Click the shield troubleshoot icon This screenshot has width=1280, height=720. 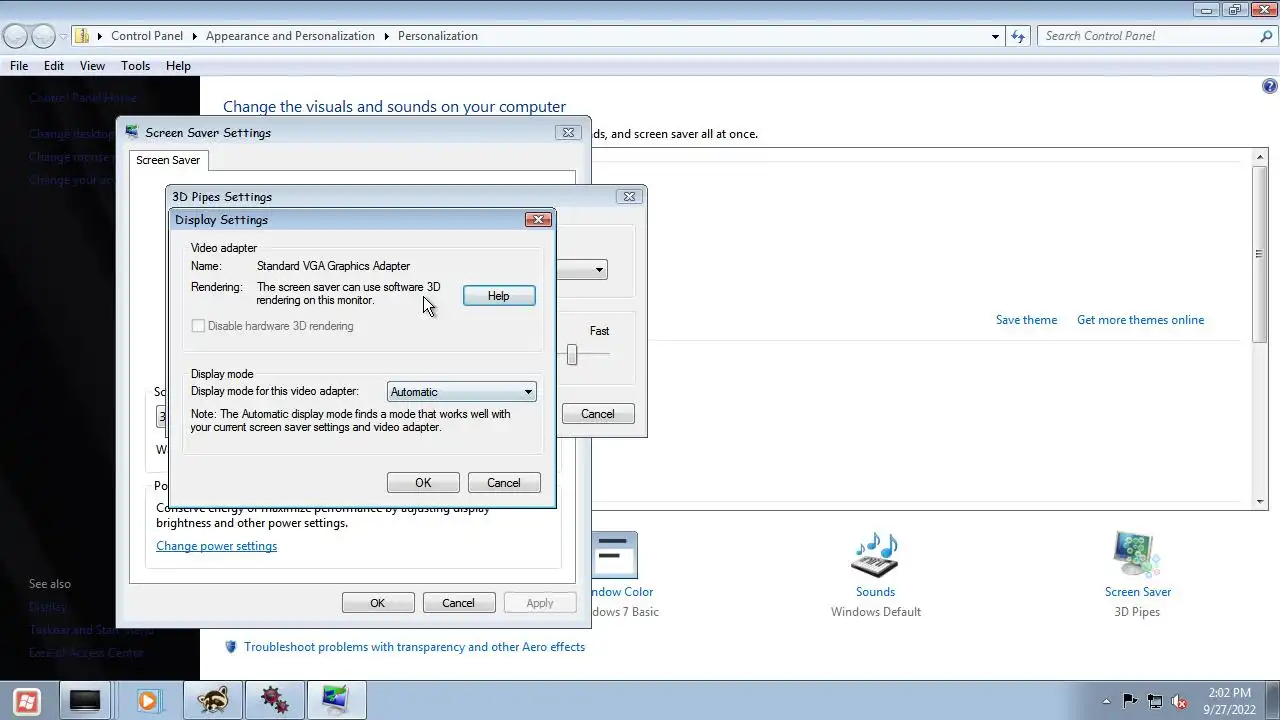pos(231,647)
